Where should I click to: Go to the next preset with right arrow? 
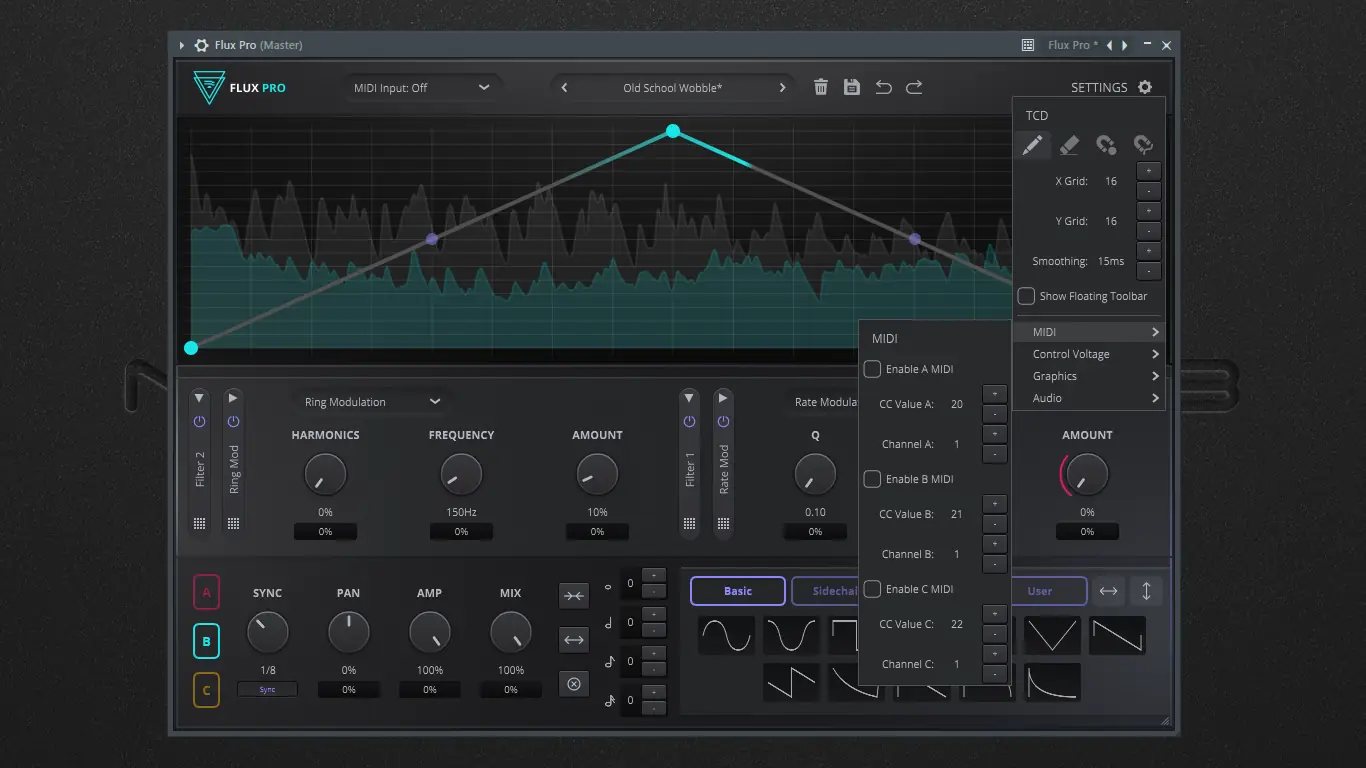tap(783, 87)
